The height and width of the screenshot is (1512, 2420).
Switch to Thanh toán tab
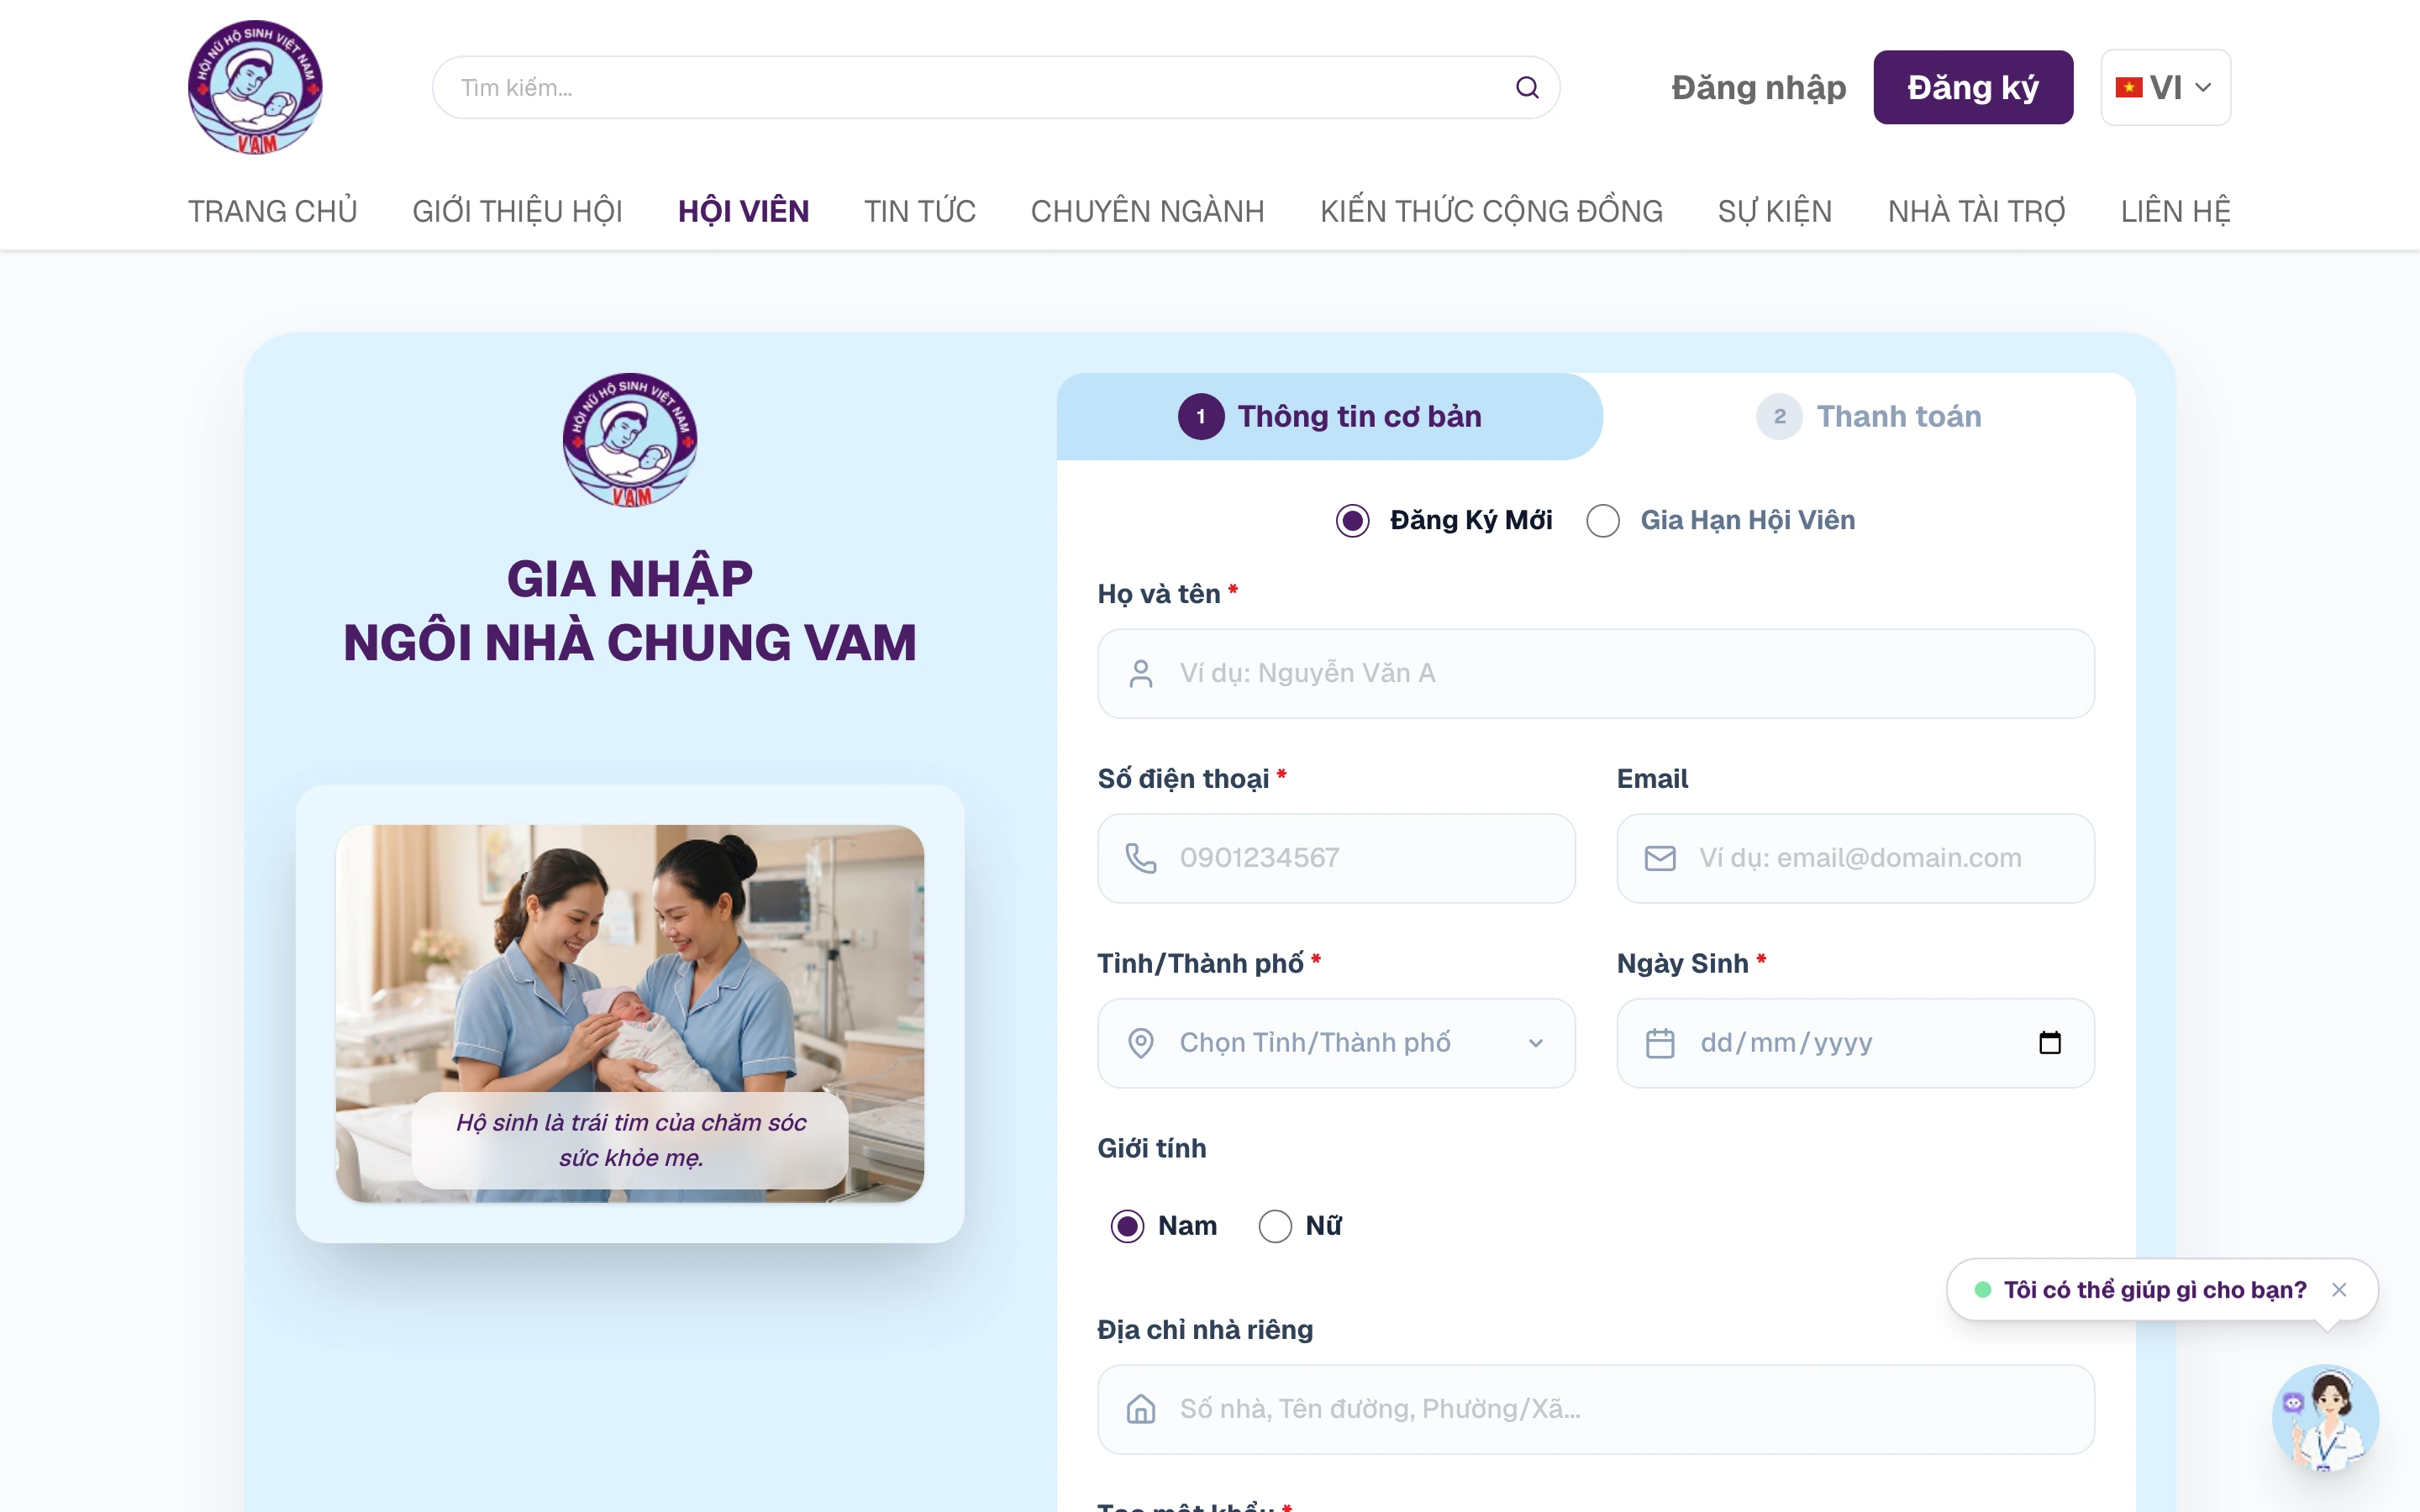(1869, 417)
